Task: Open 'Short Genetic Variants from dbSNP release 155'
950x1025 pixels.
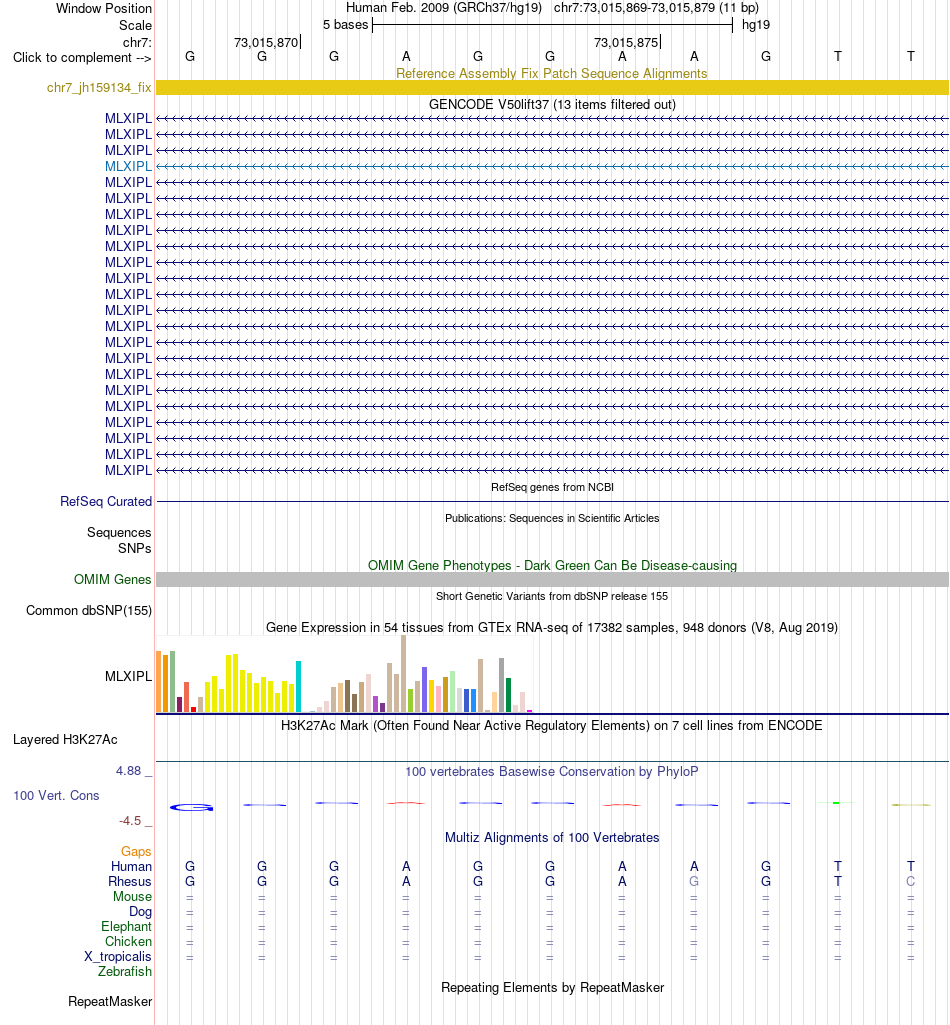Action: click(552, 596)
